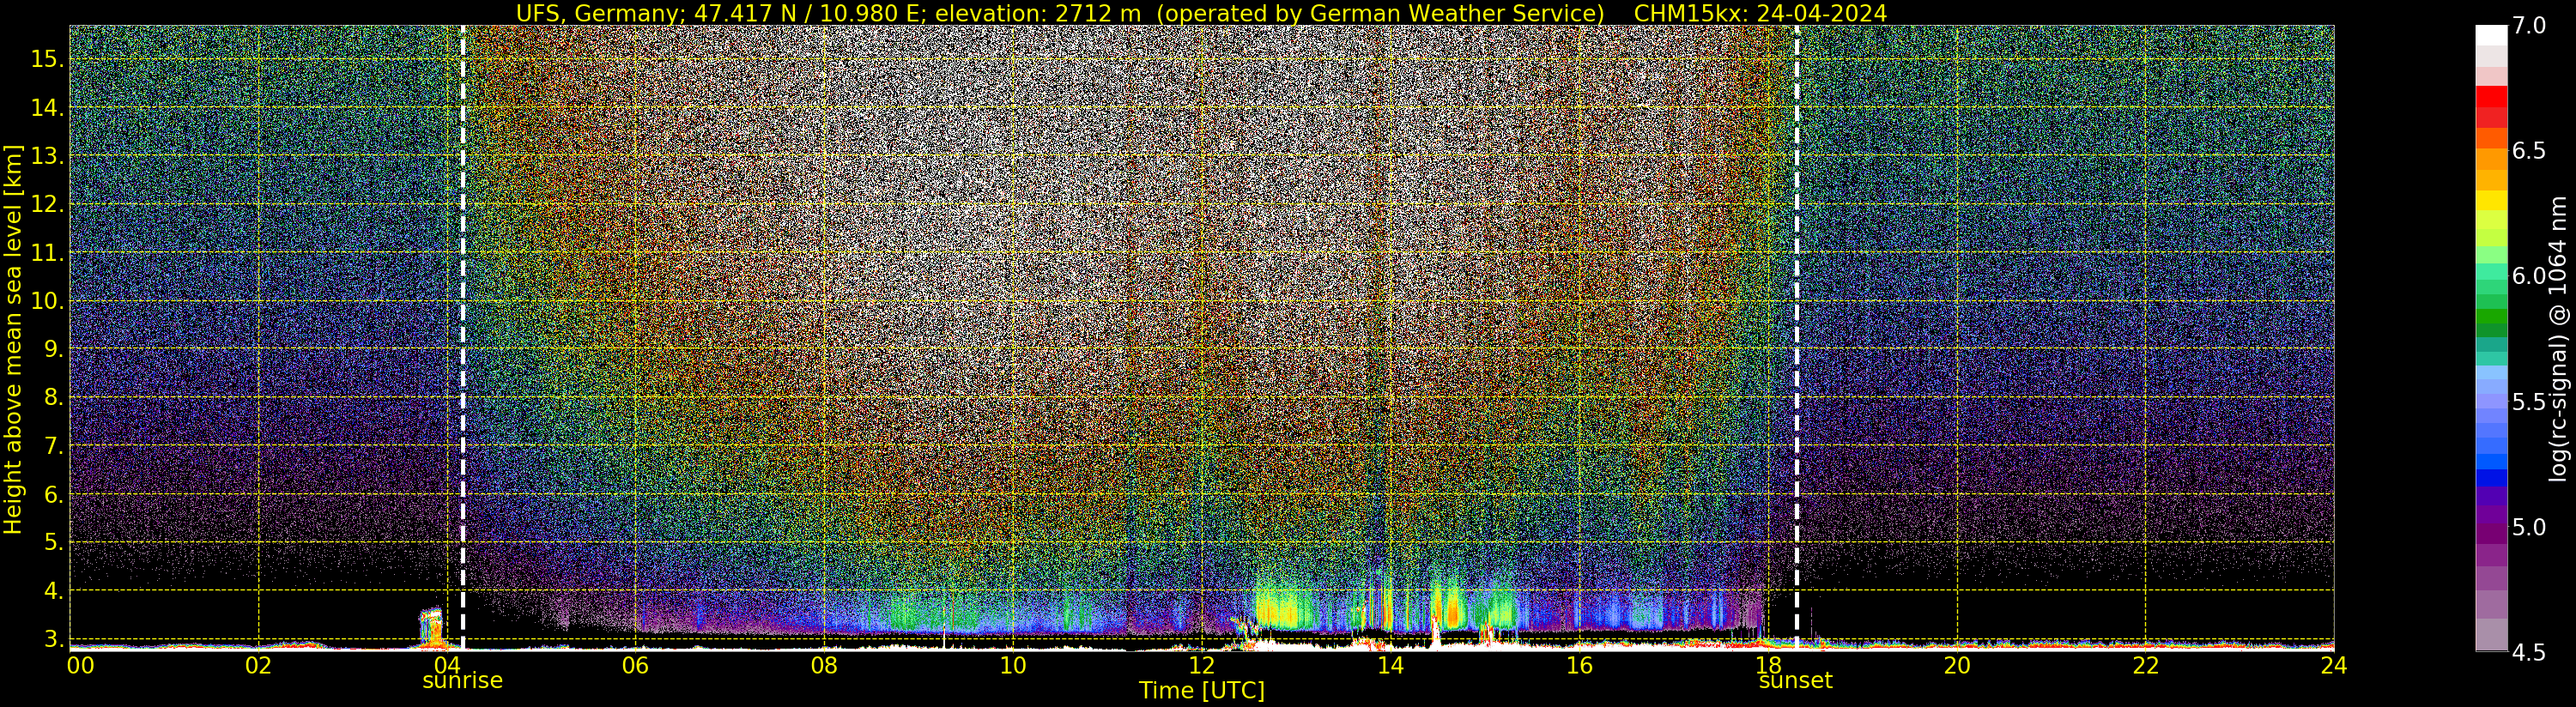The image size is (2576, 707).
Task: Click the '22' tick on the time axis
Action: tap(2145, 665)
